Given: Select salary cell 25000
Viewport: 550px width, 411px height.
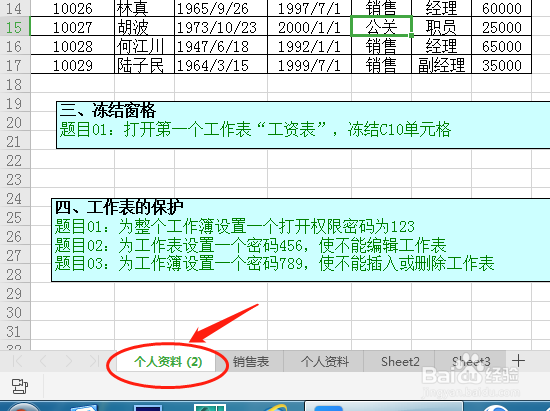Looking at the screenshot, I should pyautogui.click(x=502, y=27).
